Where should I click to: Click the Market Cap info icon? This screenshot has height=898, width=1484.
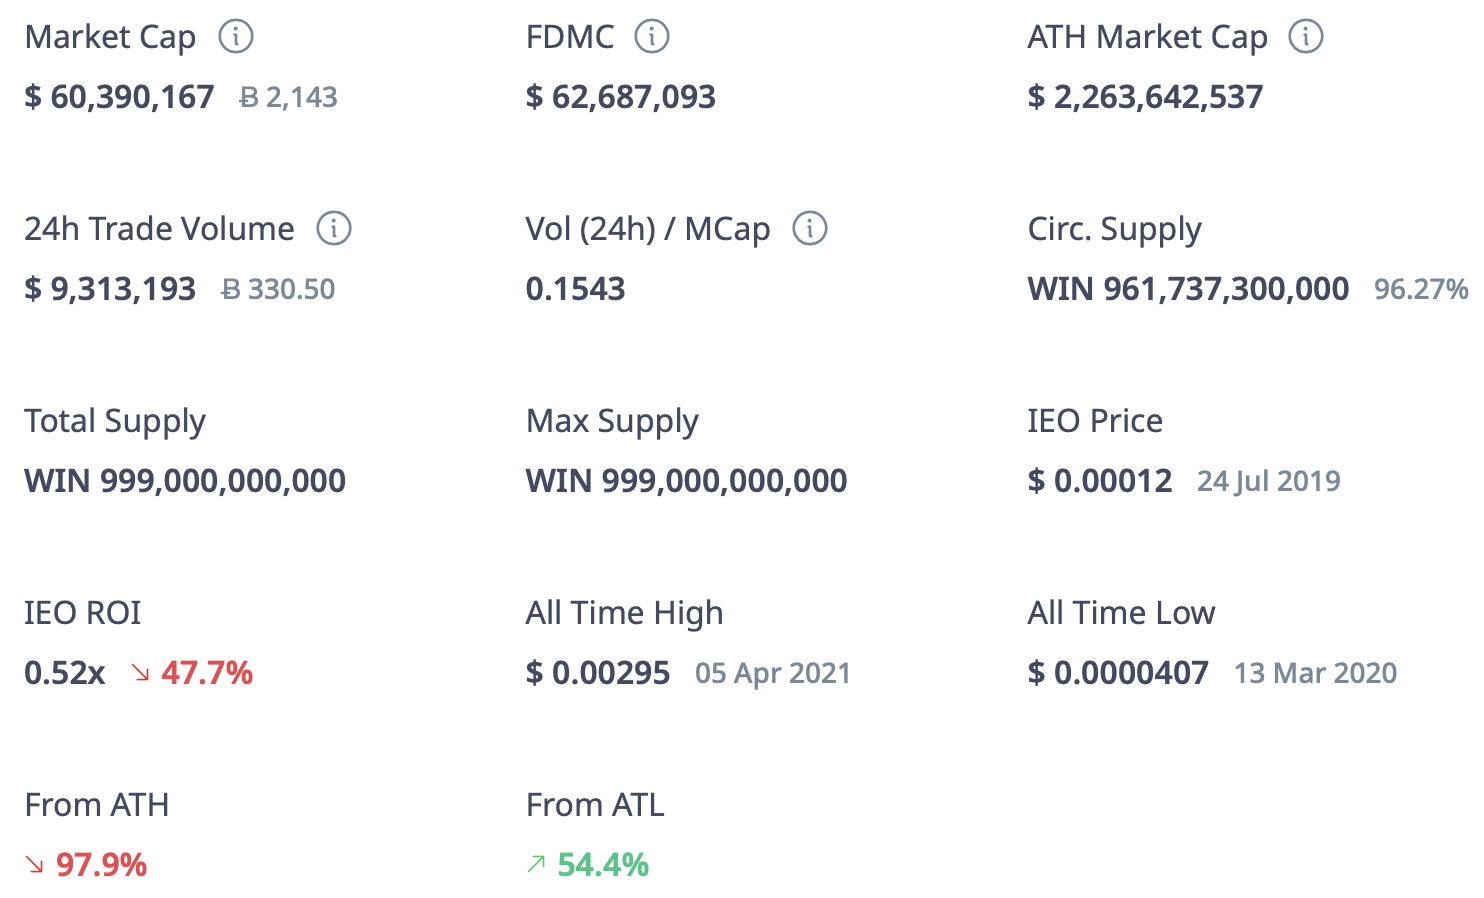236,37
